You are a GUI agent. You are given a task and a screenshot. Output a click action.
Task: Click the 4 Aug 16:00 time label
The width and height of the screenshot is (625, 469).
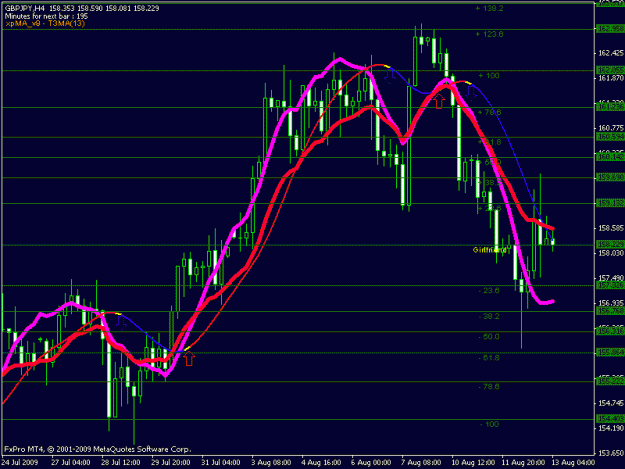tap(321, 463)
